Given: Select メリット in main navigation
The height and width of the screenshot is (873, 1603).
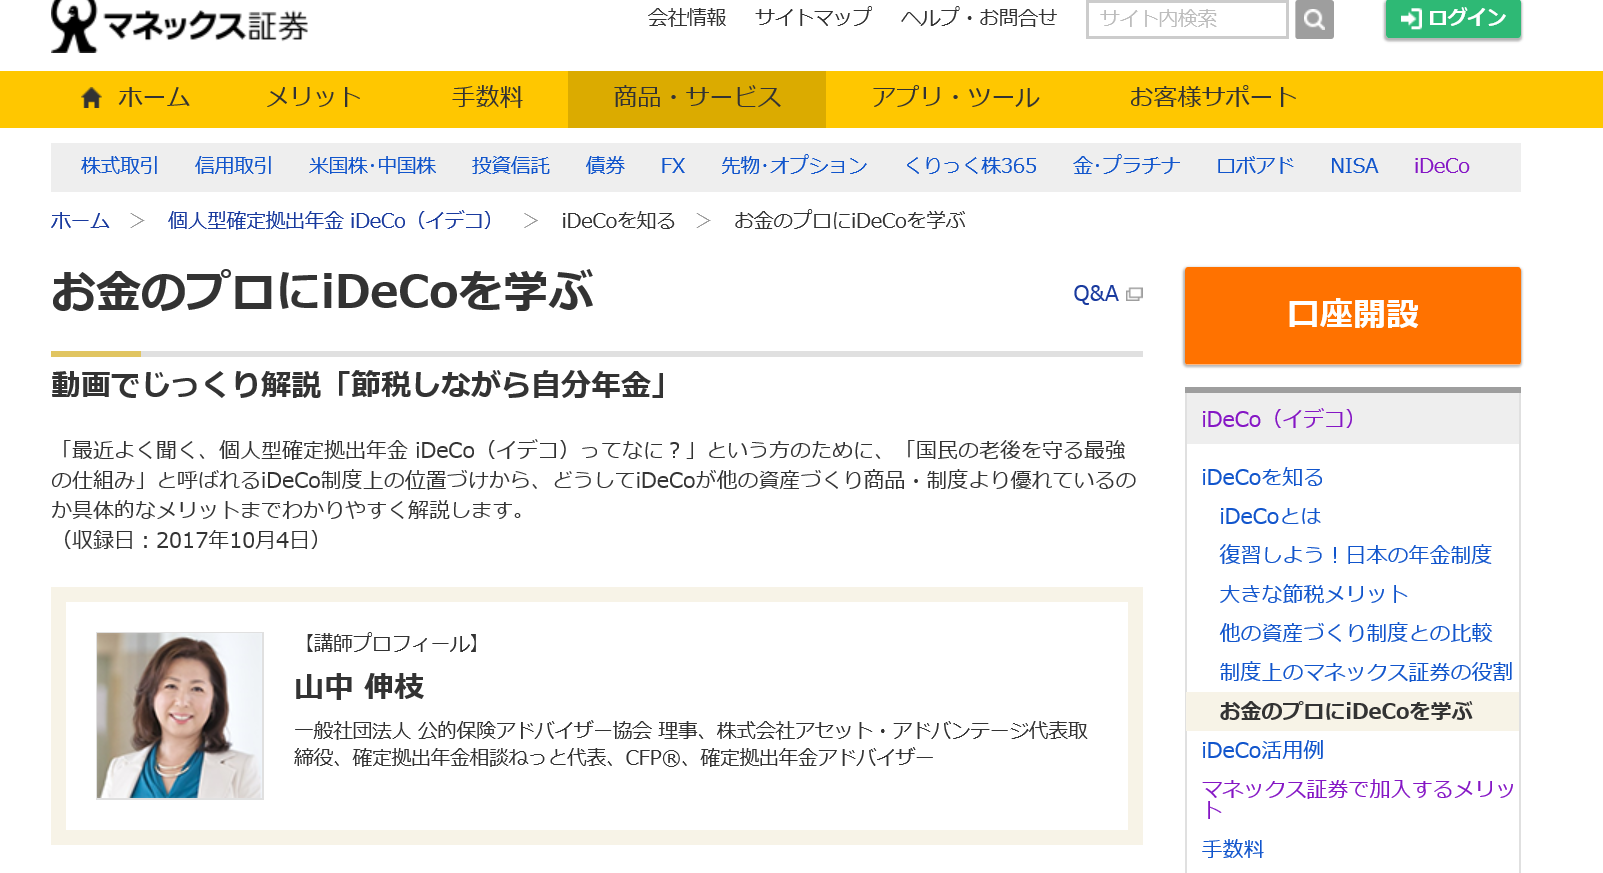Looking at the screenshot, I should (313, 98).
